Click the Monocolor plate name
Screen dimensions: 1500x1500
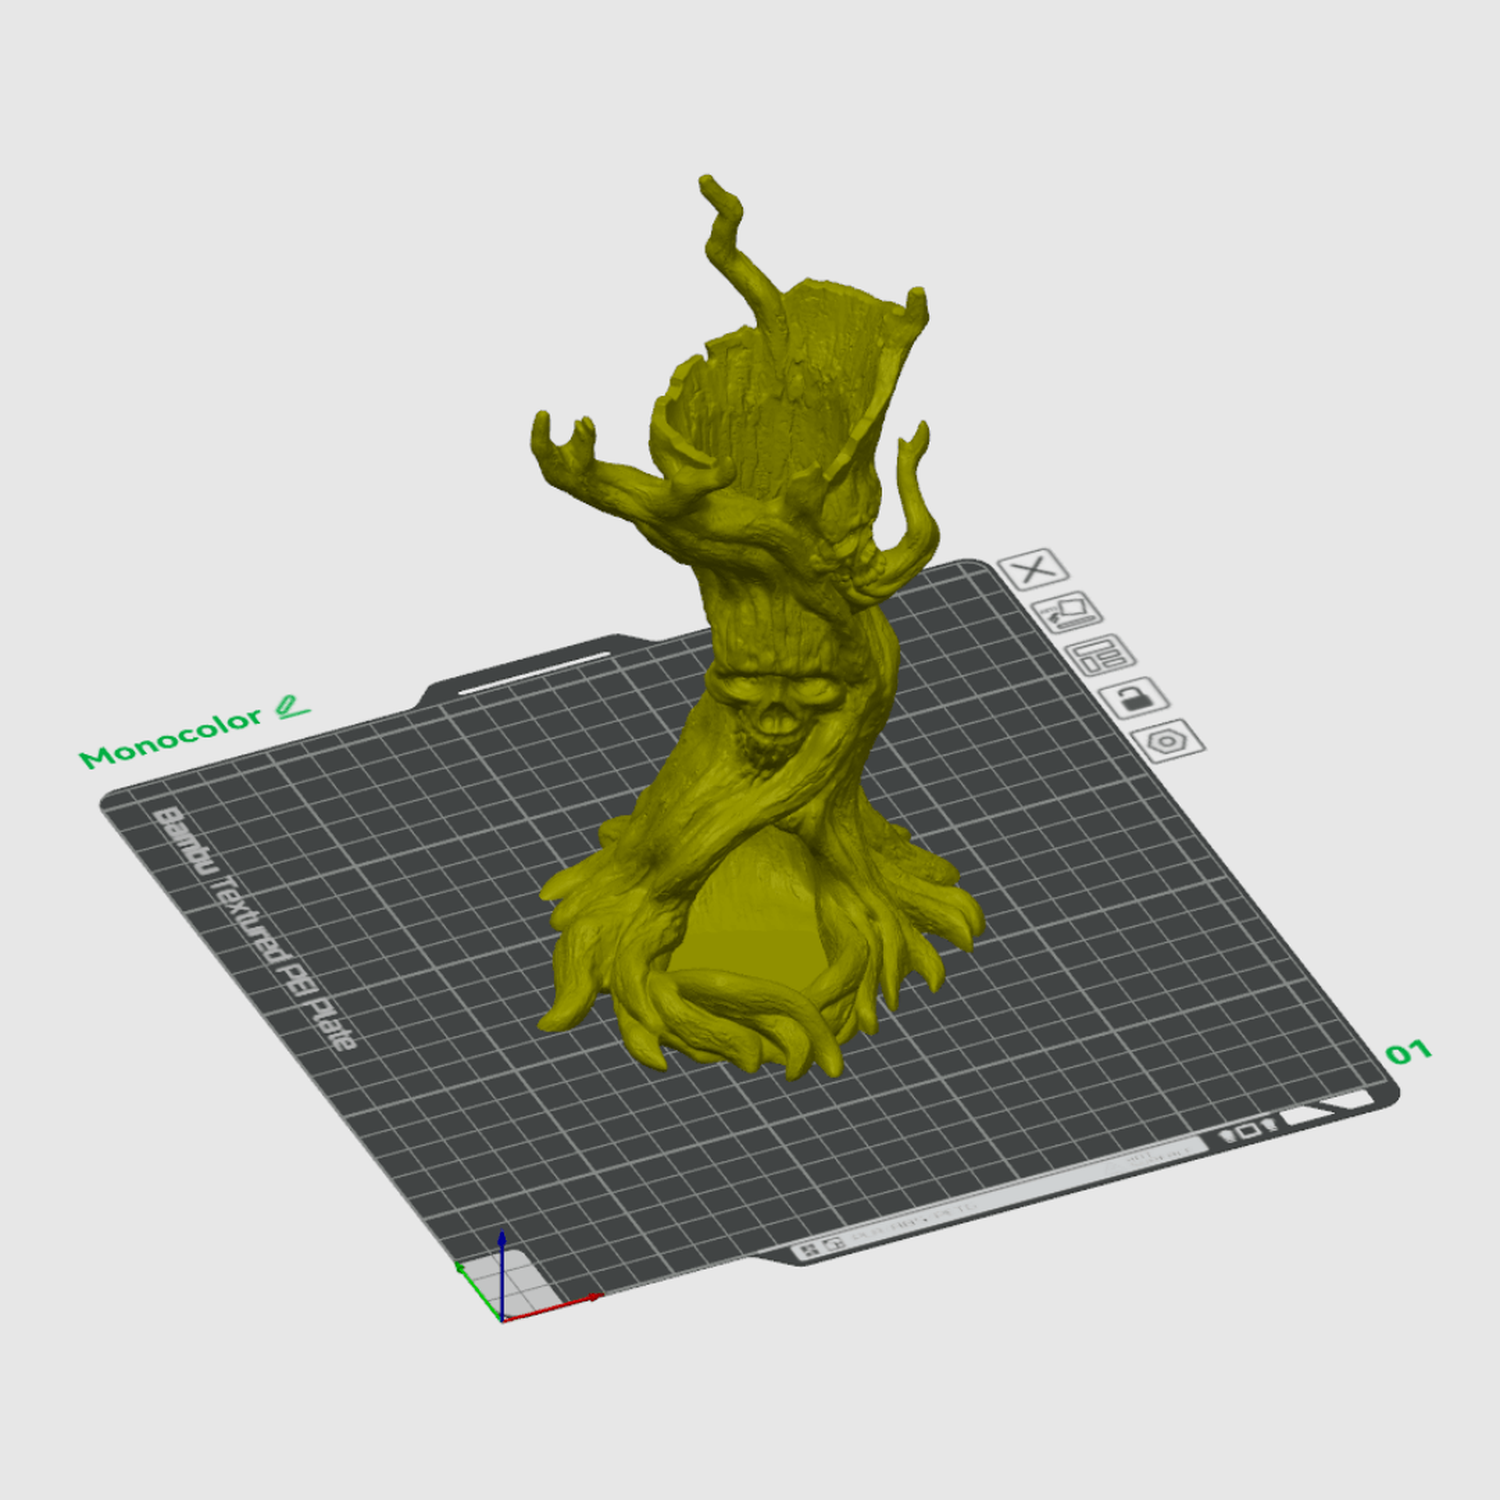pos(171,738)
